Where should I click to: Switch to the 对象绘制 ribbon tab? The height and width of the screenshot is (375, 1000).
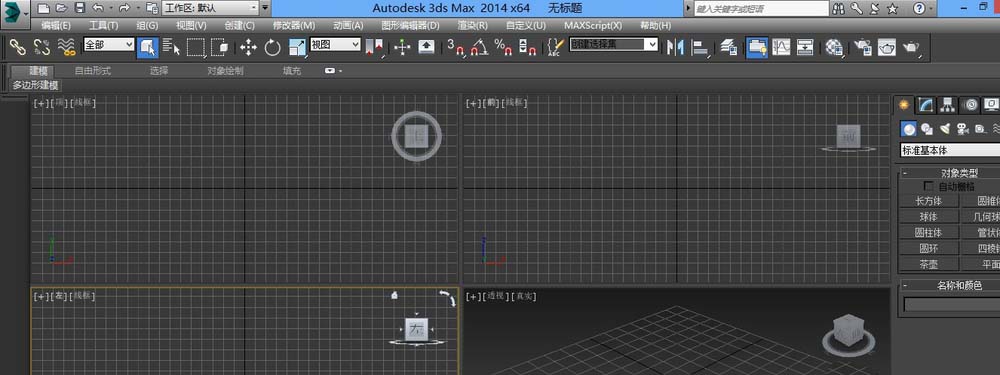(225, 71)
